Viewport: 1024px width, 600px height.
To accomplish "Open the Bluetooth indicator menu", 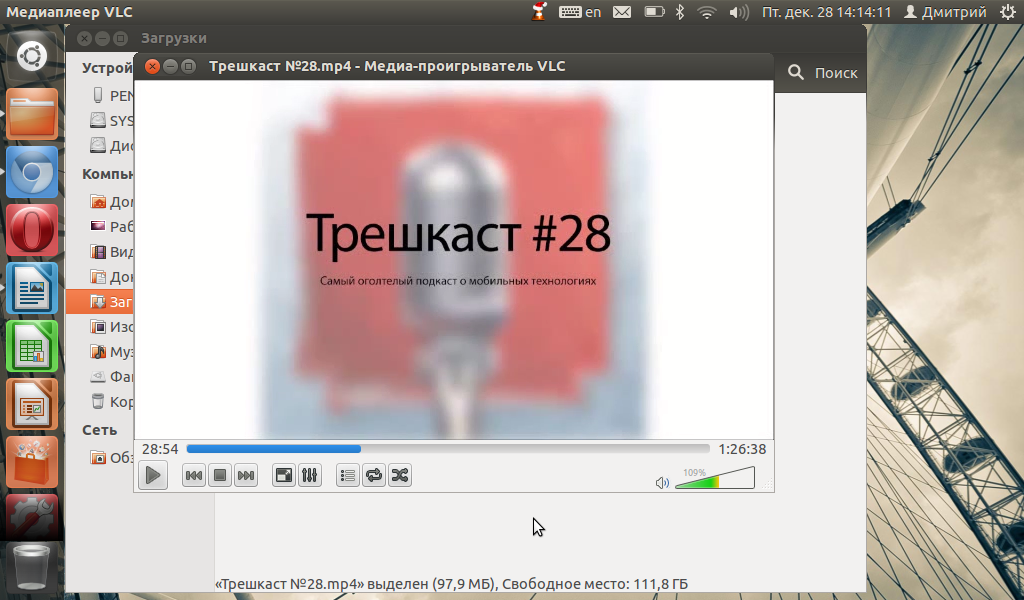I will coord(680,12).
